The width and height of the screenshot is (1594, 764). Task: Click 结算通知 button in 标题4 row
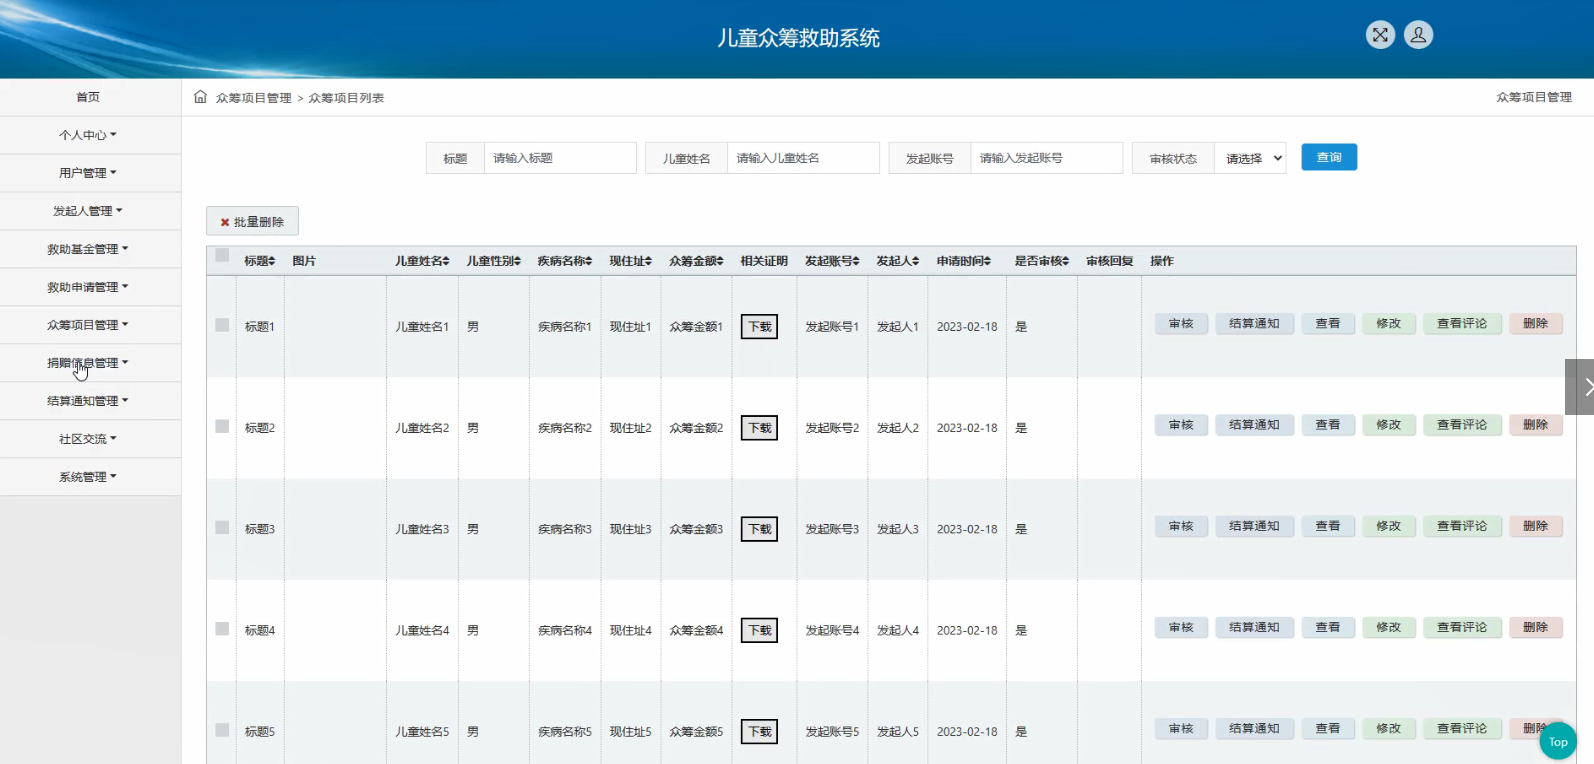[x=1254, y=627]
